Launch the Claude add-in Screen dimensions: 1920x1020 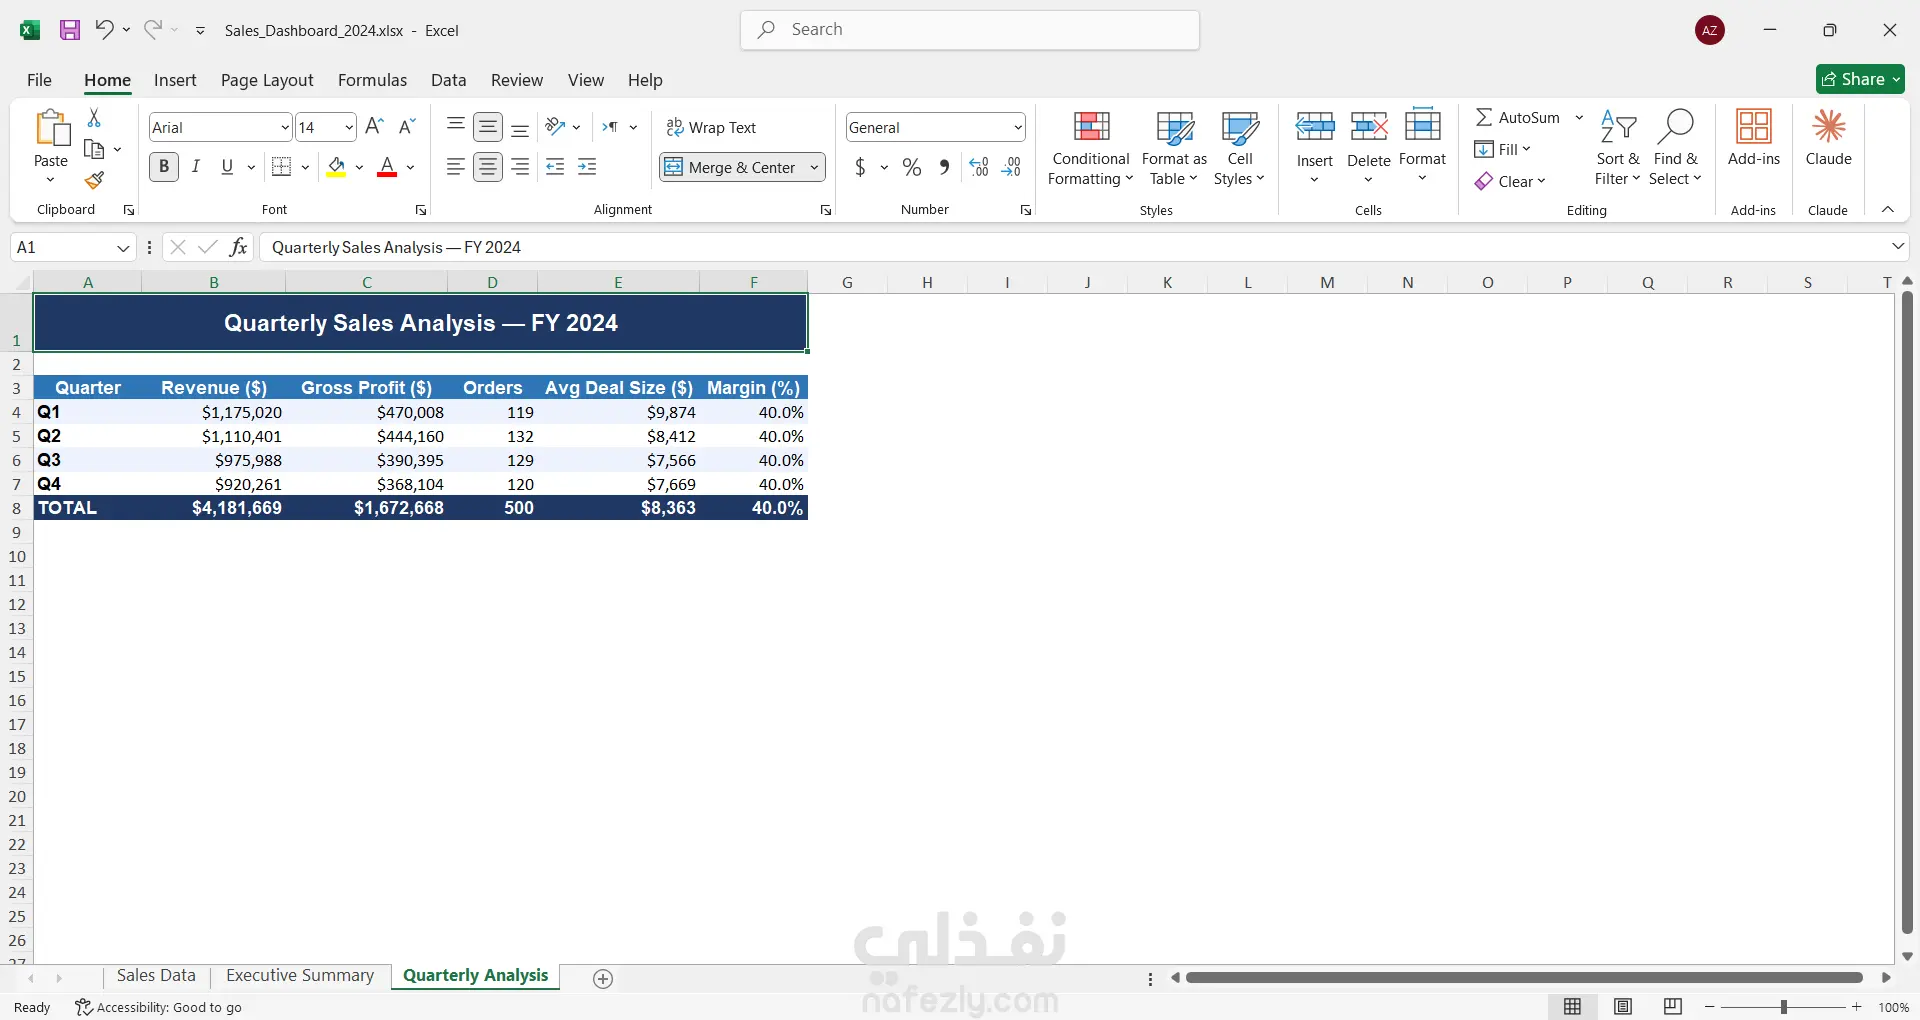1829,138
